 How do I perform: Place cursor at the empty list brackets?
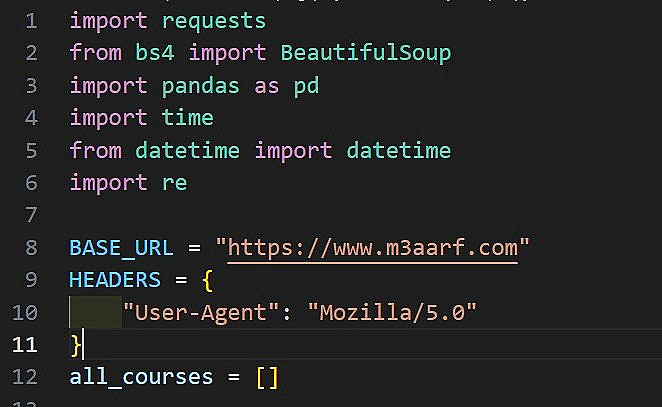click(x=267, y=377)
